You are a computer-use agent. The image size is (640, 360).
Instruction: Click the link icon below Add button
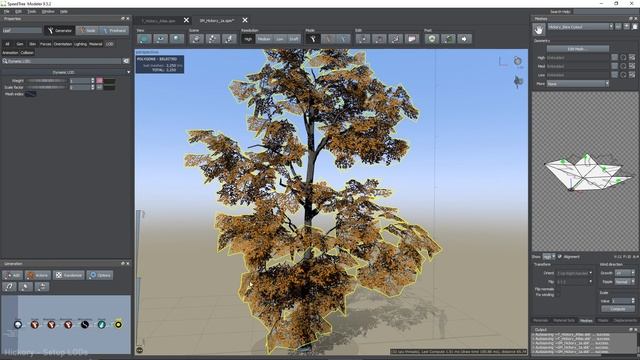9,287
